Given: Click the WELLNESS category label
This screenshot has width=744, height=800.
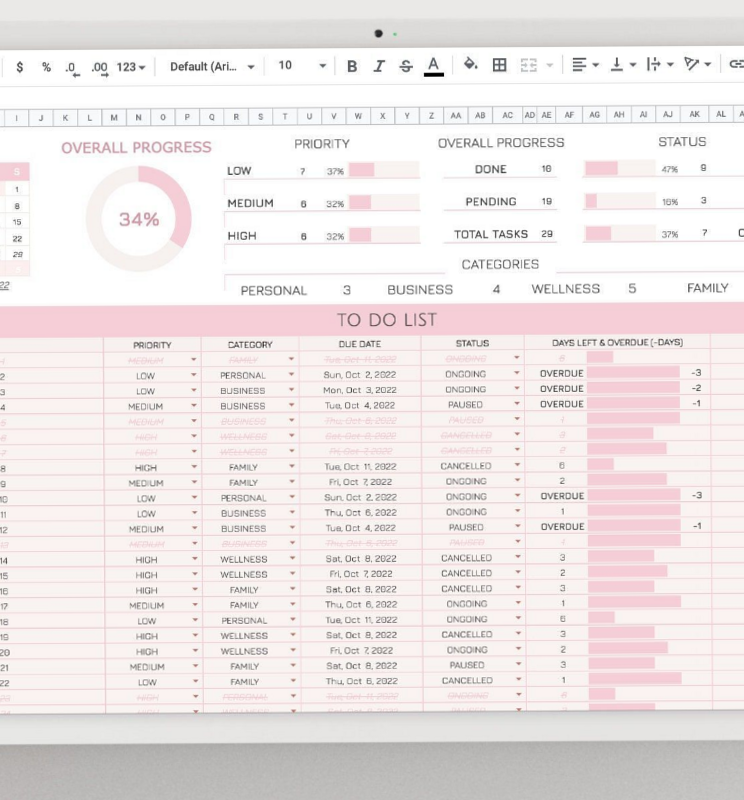Looking at the screenshot, I should pos(565,289).
